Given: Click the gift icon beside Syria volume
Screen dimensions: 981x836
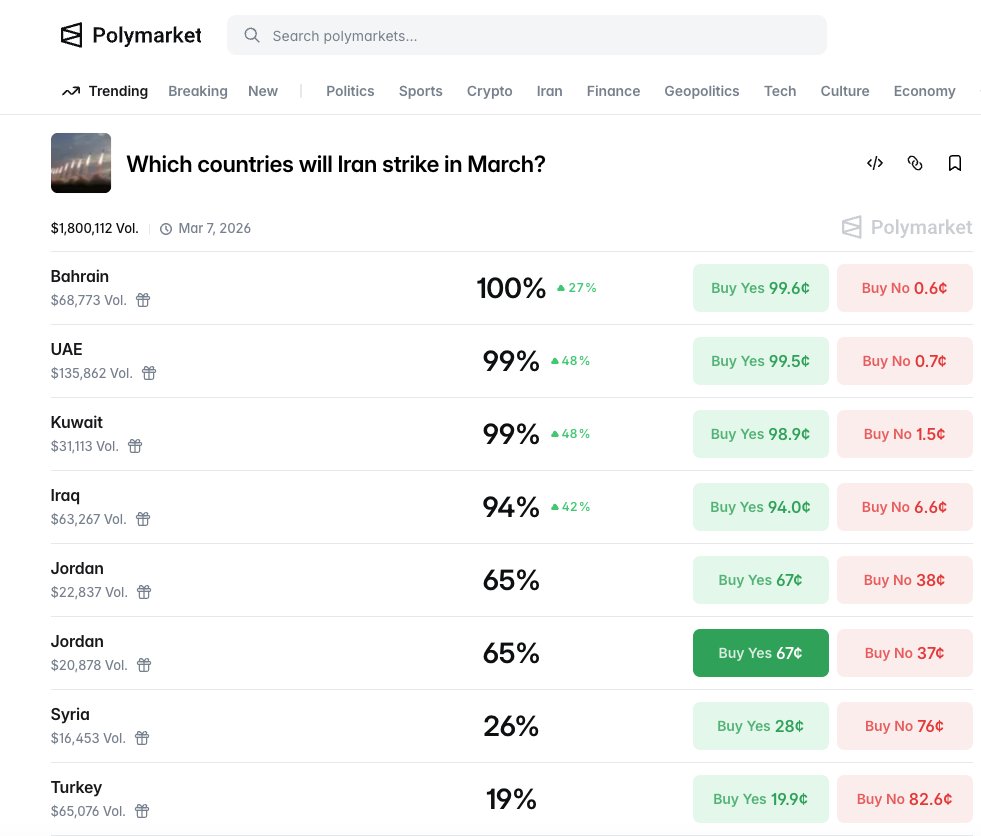Looking at the screenshot, I should [142, 738].
